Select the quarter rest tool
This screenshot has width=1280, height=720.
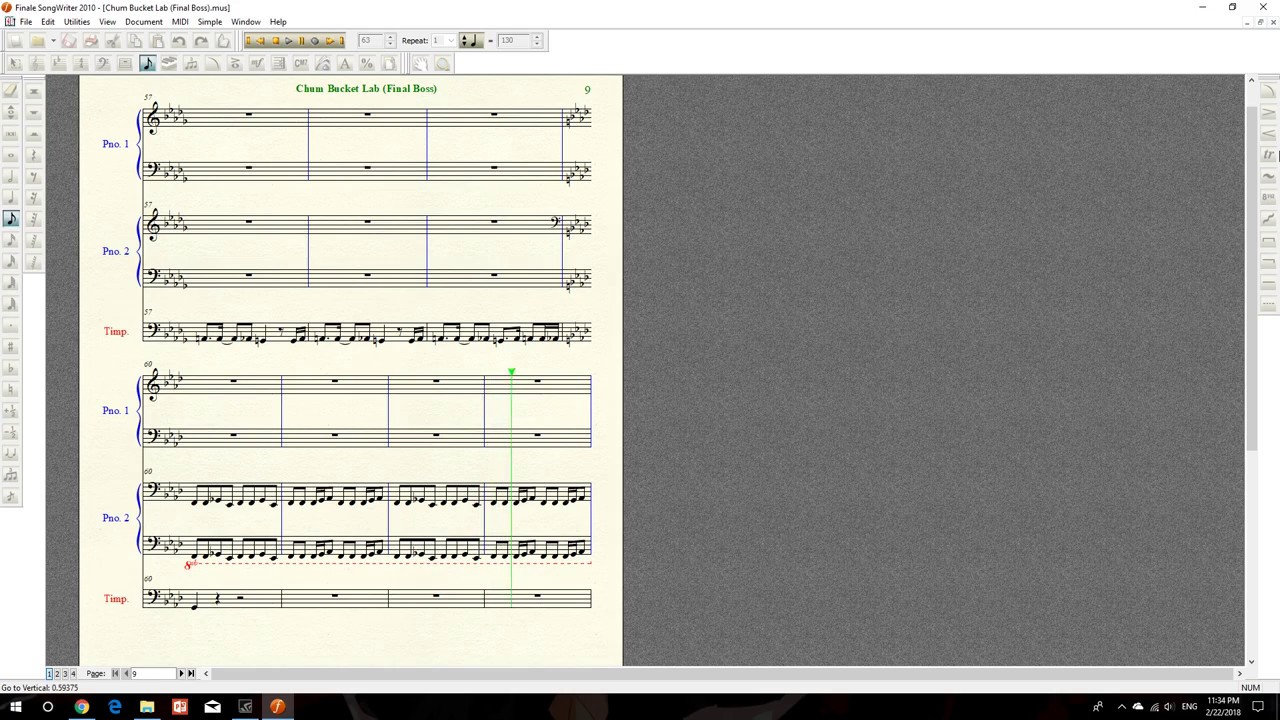(x=33, y=155)
